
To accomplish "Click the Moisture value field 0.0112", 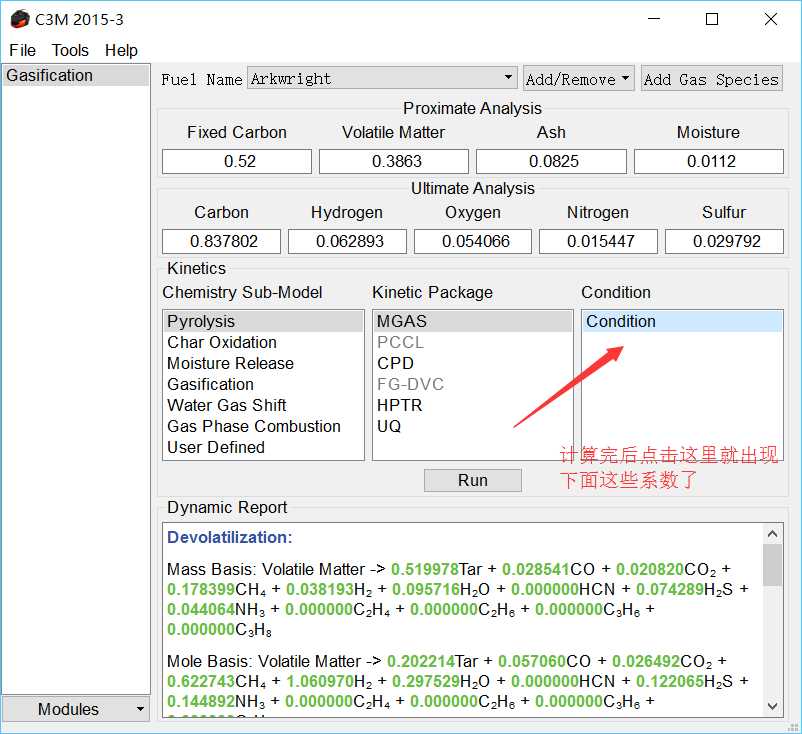I will 709,162.
